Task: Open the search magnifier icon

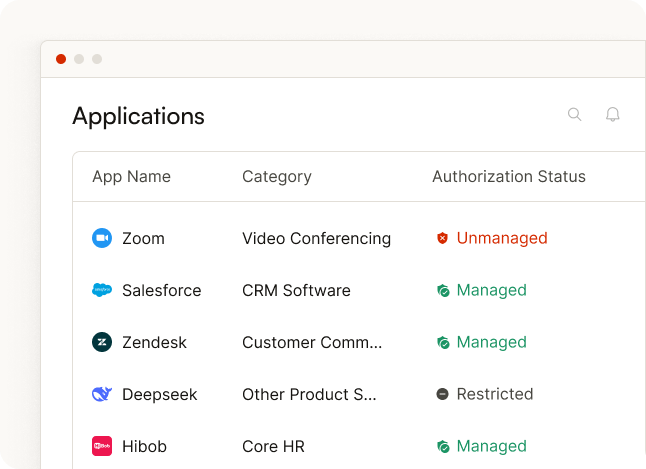Action: tap(574, 114)
